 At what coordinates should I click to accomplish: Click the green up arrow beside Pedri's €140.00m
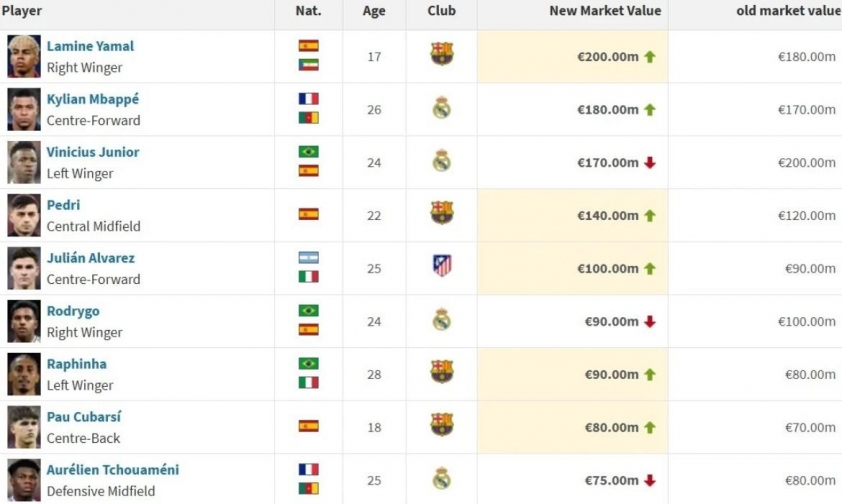coord(650,216)
